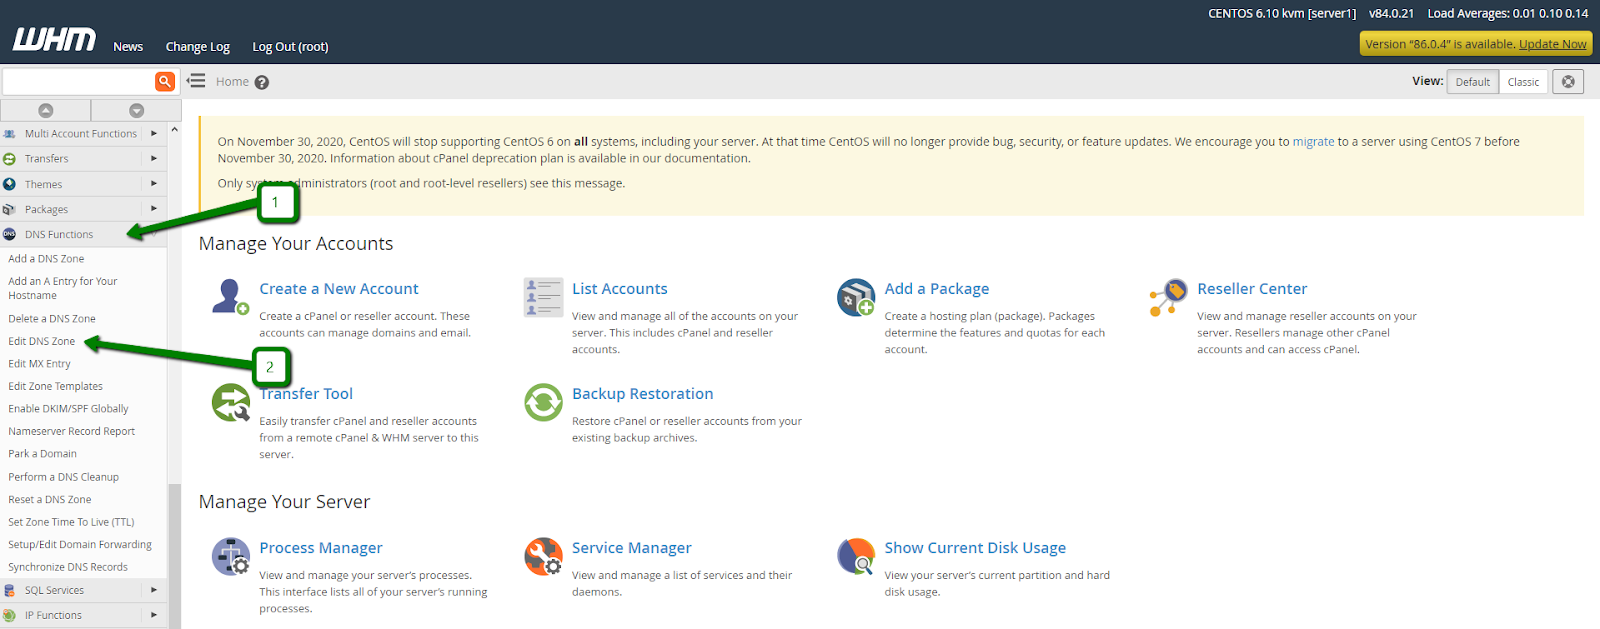
Task: Click the Create a New Account icon
Action: pyautogui.click(x=230, y=297)
